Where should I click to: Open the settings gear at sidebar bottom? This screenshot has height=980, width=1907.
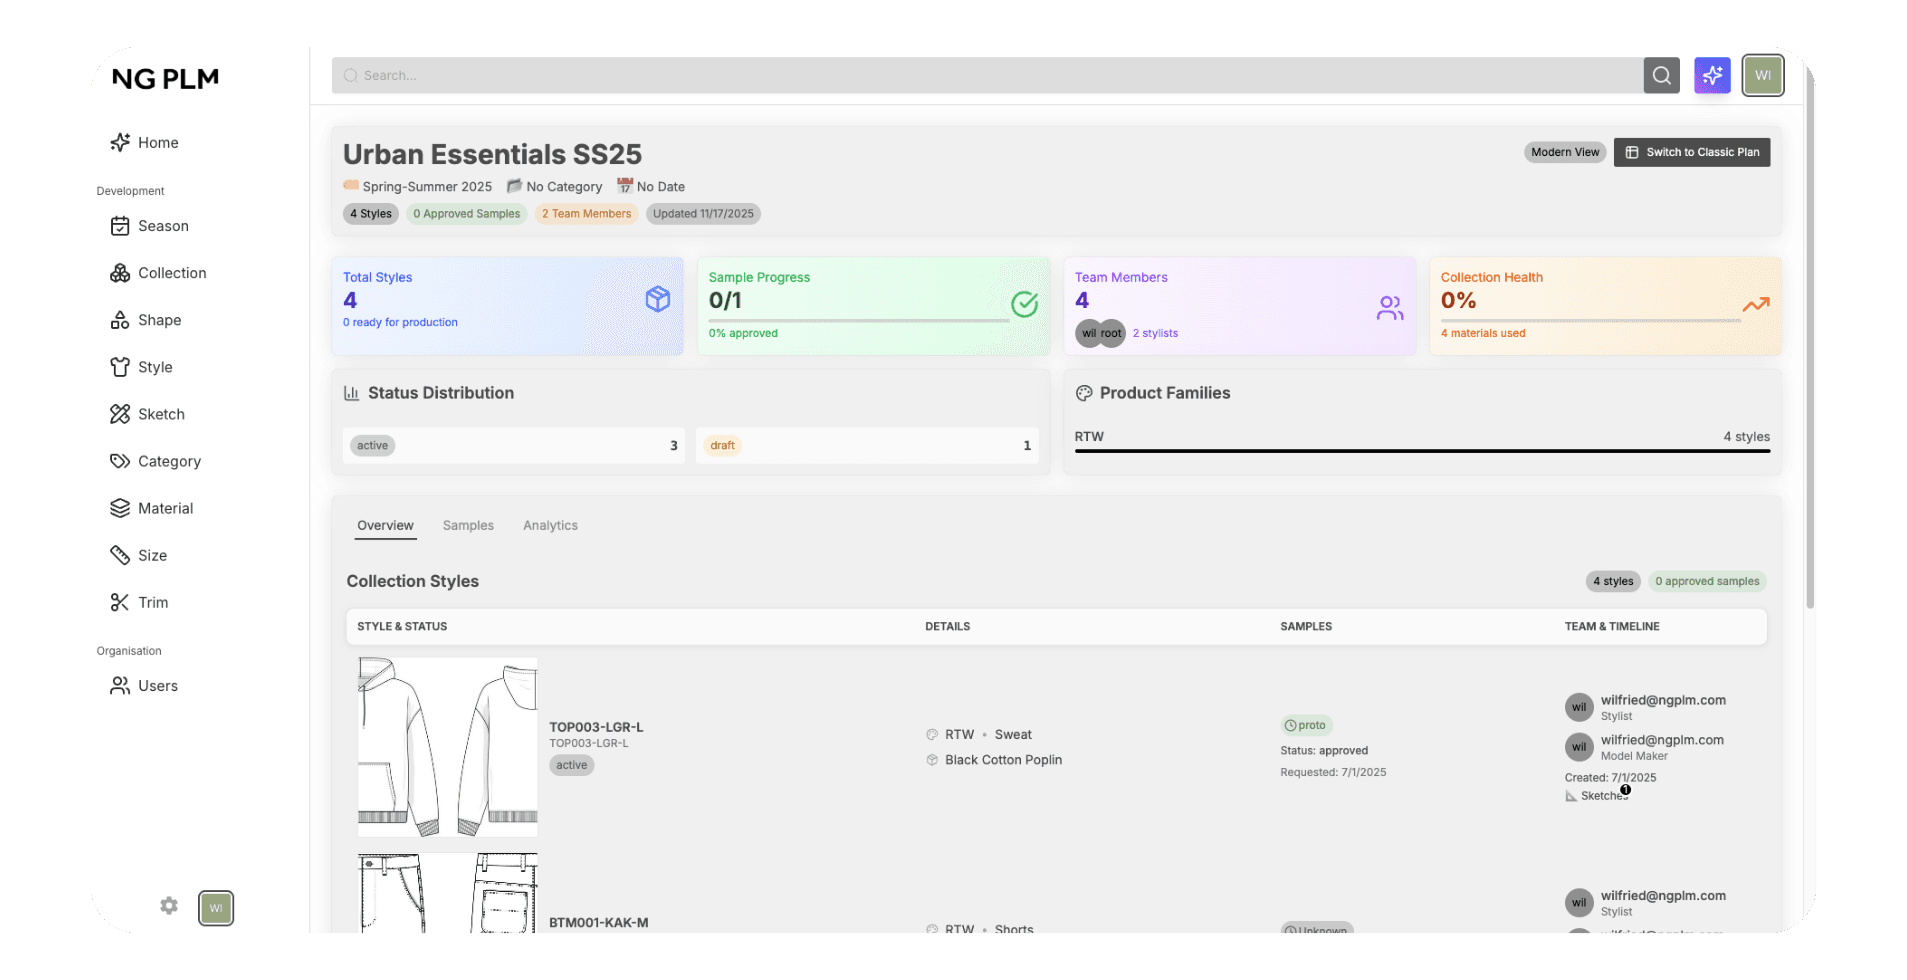click(x=168, y=906)
